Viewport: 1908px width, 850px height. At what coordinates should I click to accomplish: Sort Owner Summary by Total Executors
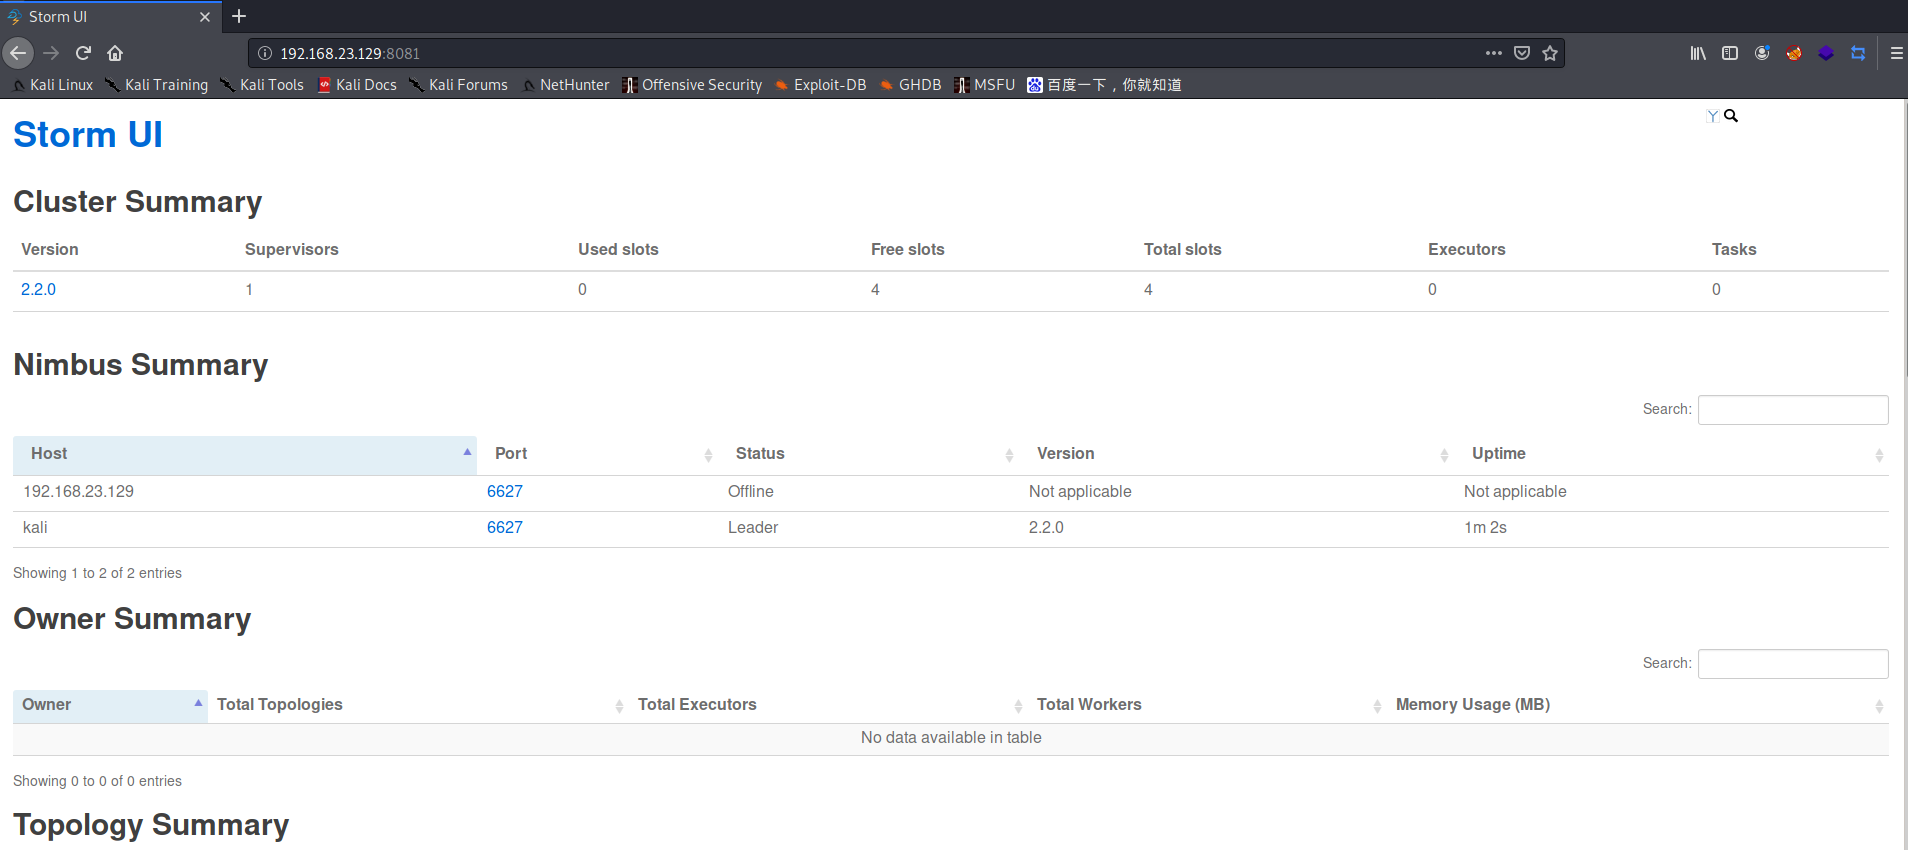[x=828, y=705]
